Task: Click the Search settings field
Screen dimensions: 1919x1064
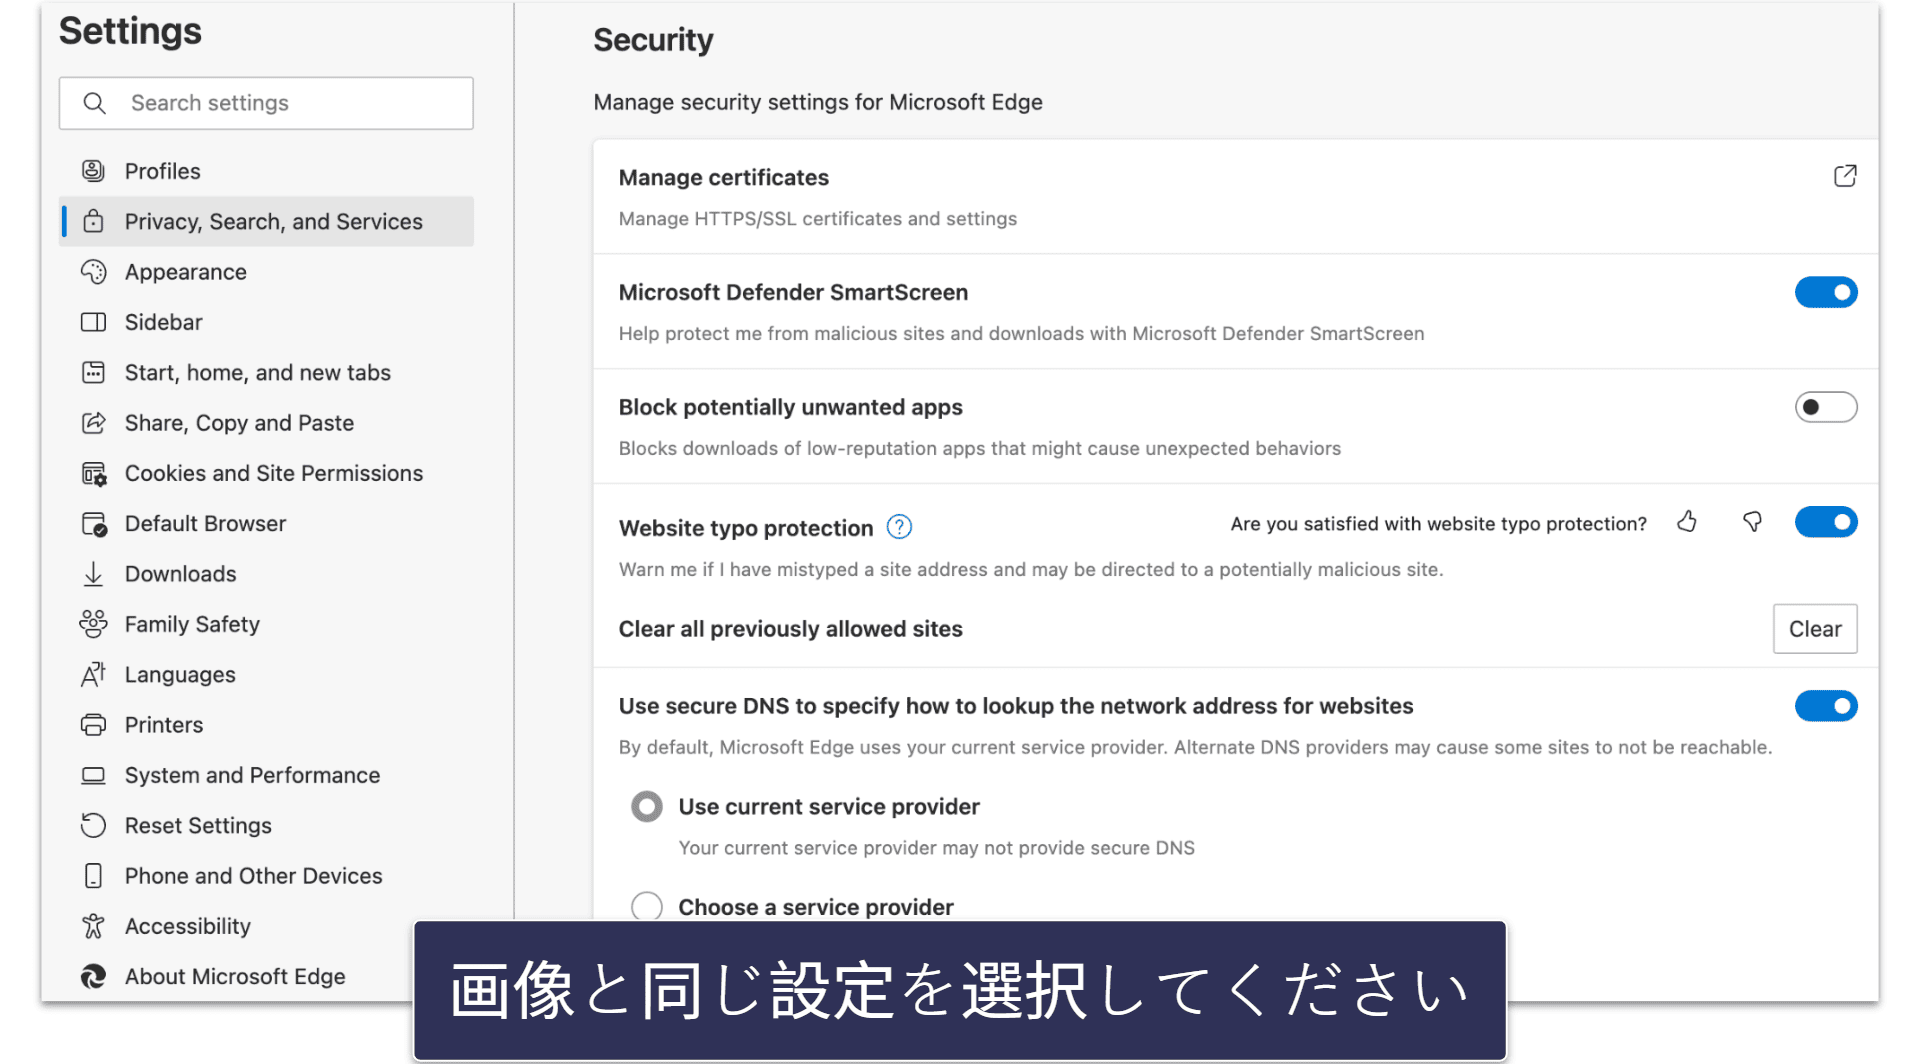Action: pos(266,103)
